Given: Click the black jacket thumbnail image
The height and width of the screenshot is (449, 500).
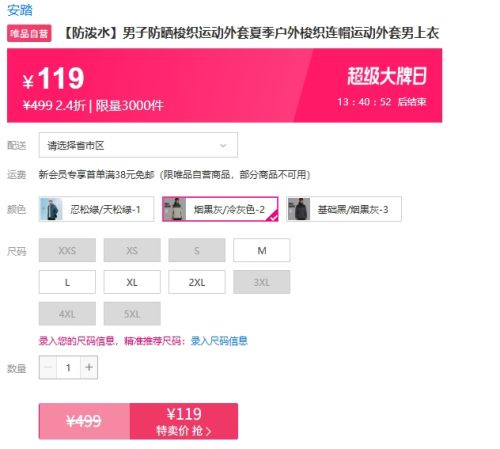Looking at the screenshot, I should pyautogui.click(x=299, y=209).
